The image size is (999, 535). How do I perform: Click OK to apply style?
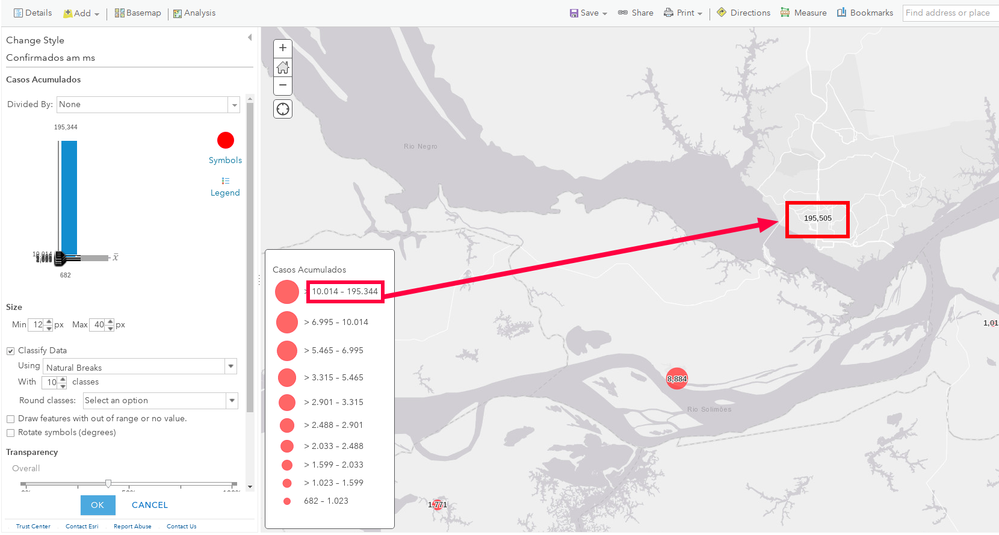pyautogui.click(x=97, y=505)
